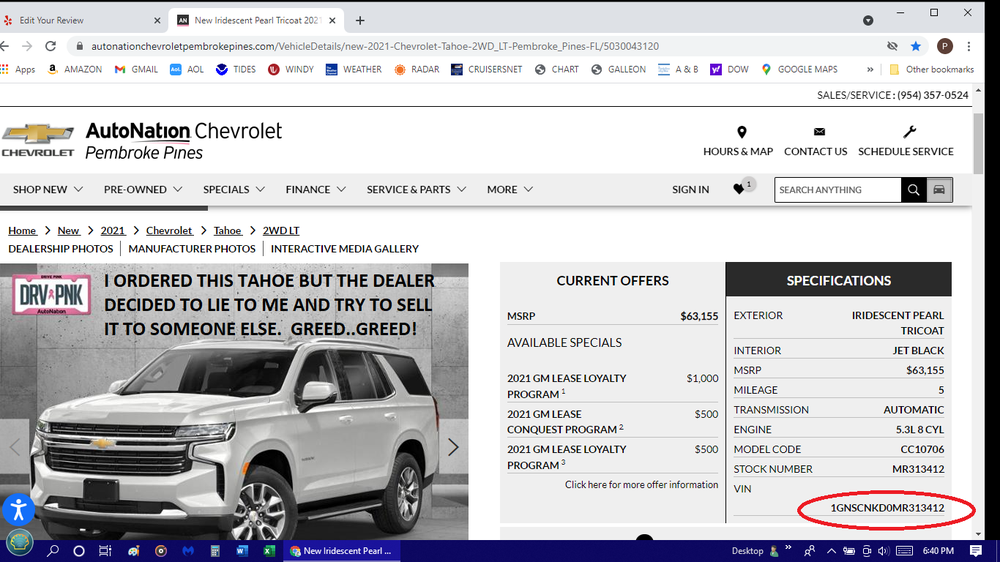The height and width of the screenshot is (562, 1000).
Task: Click the search magnifier button
Action: 913,190
